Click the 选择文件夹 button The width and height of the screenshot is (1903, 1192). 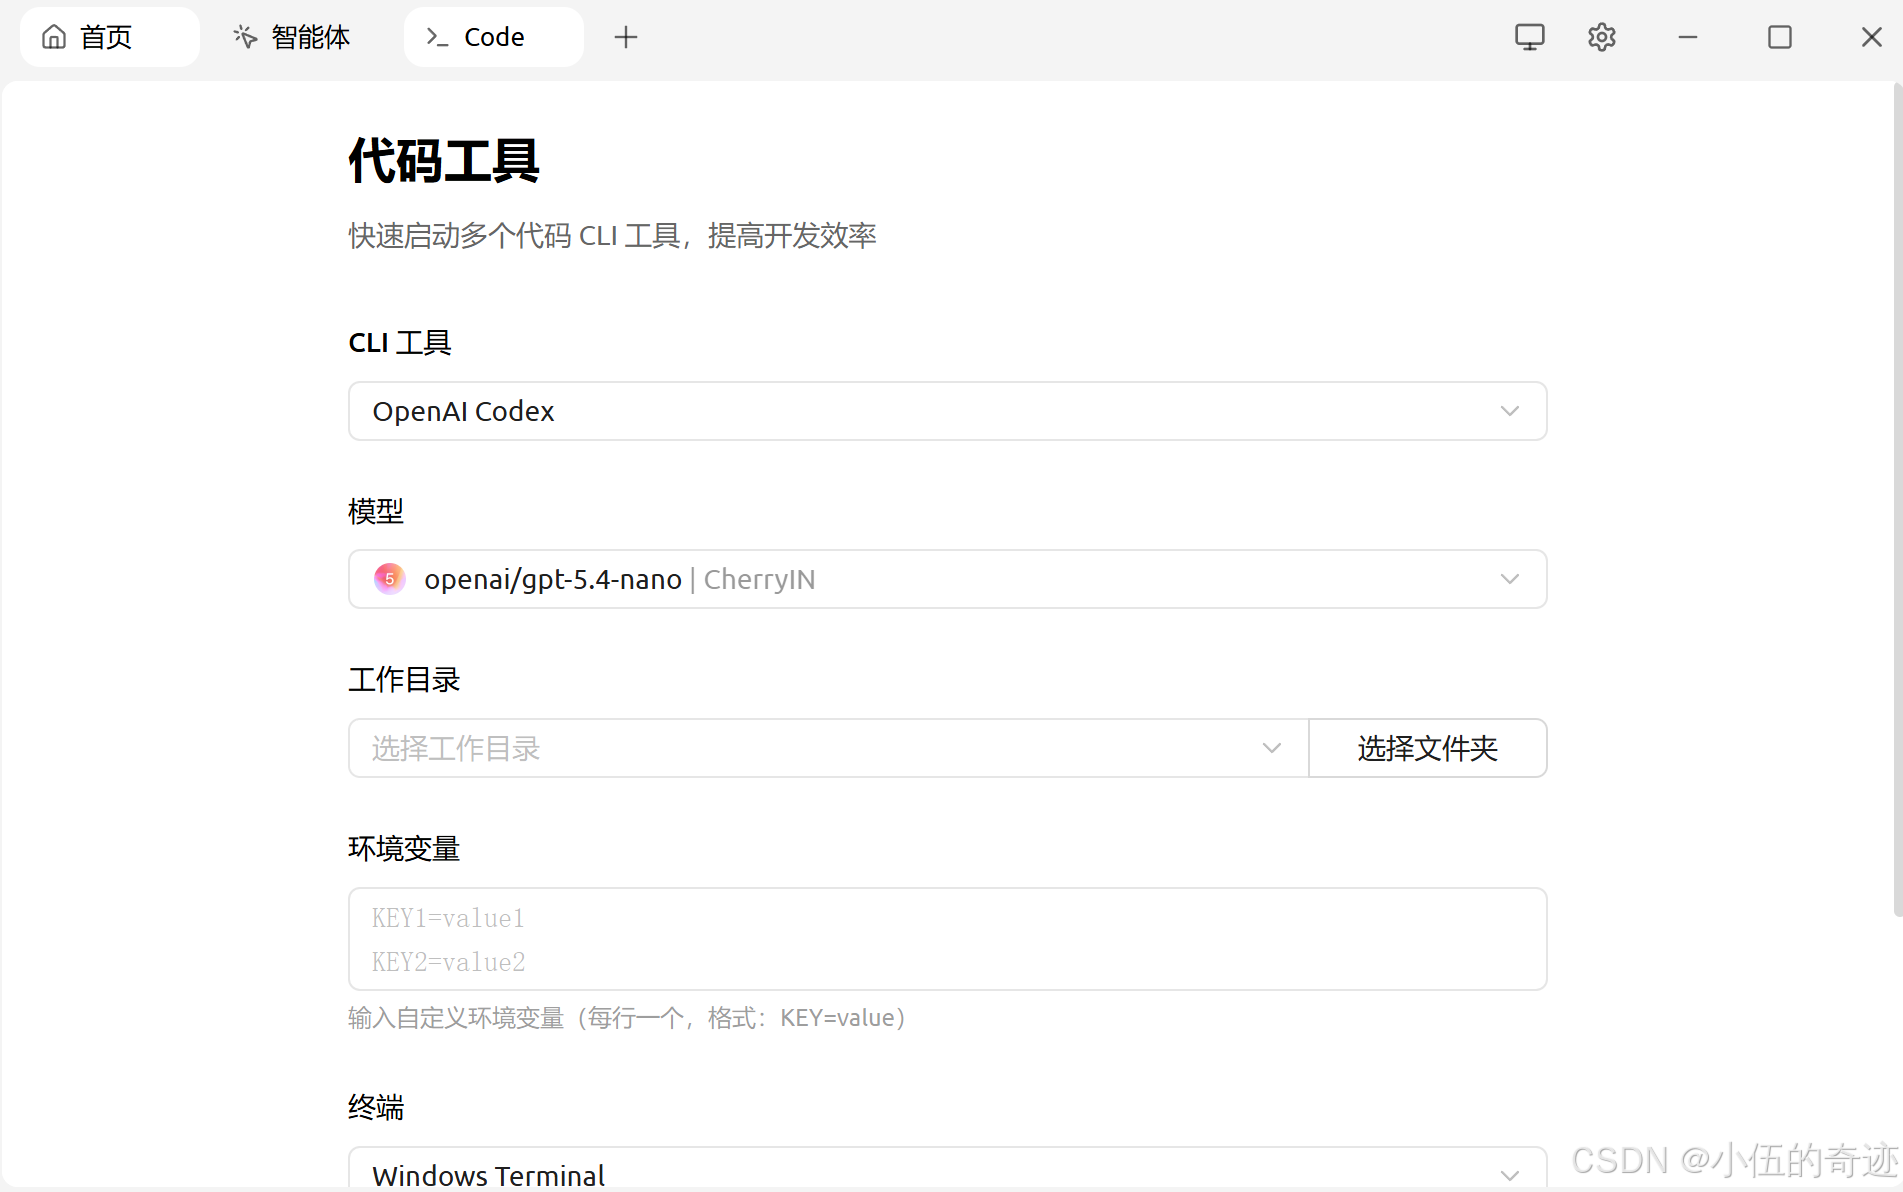[x=1428, y=748]
